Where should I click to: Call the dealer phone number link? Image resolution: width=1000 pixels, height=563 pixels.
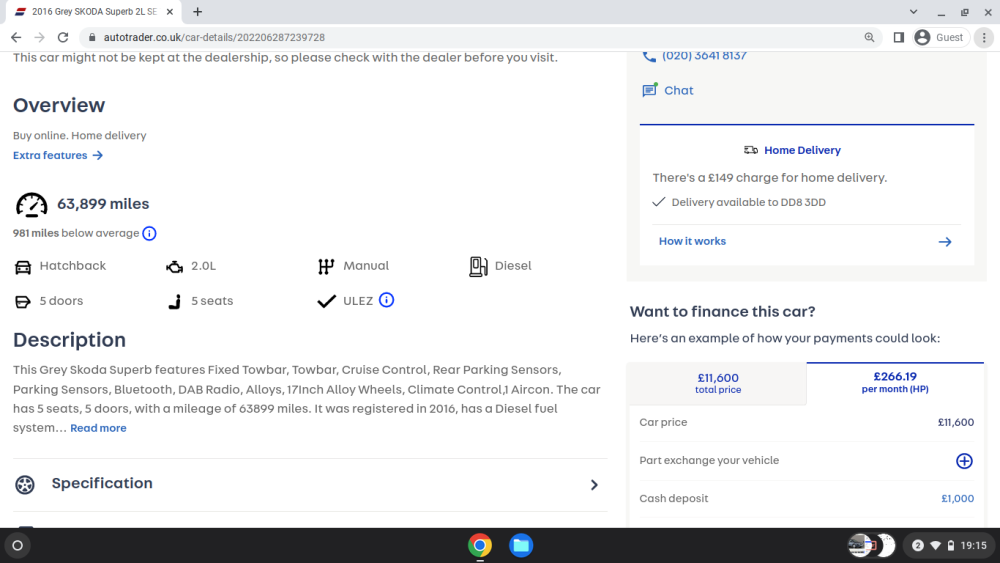tap(704, 55)
